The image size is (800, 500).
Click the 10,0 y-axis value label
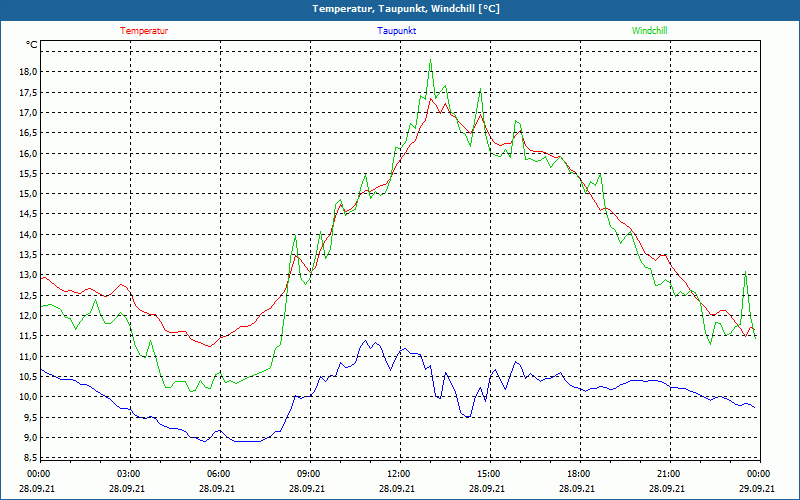(x=27, y=397)
